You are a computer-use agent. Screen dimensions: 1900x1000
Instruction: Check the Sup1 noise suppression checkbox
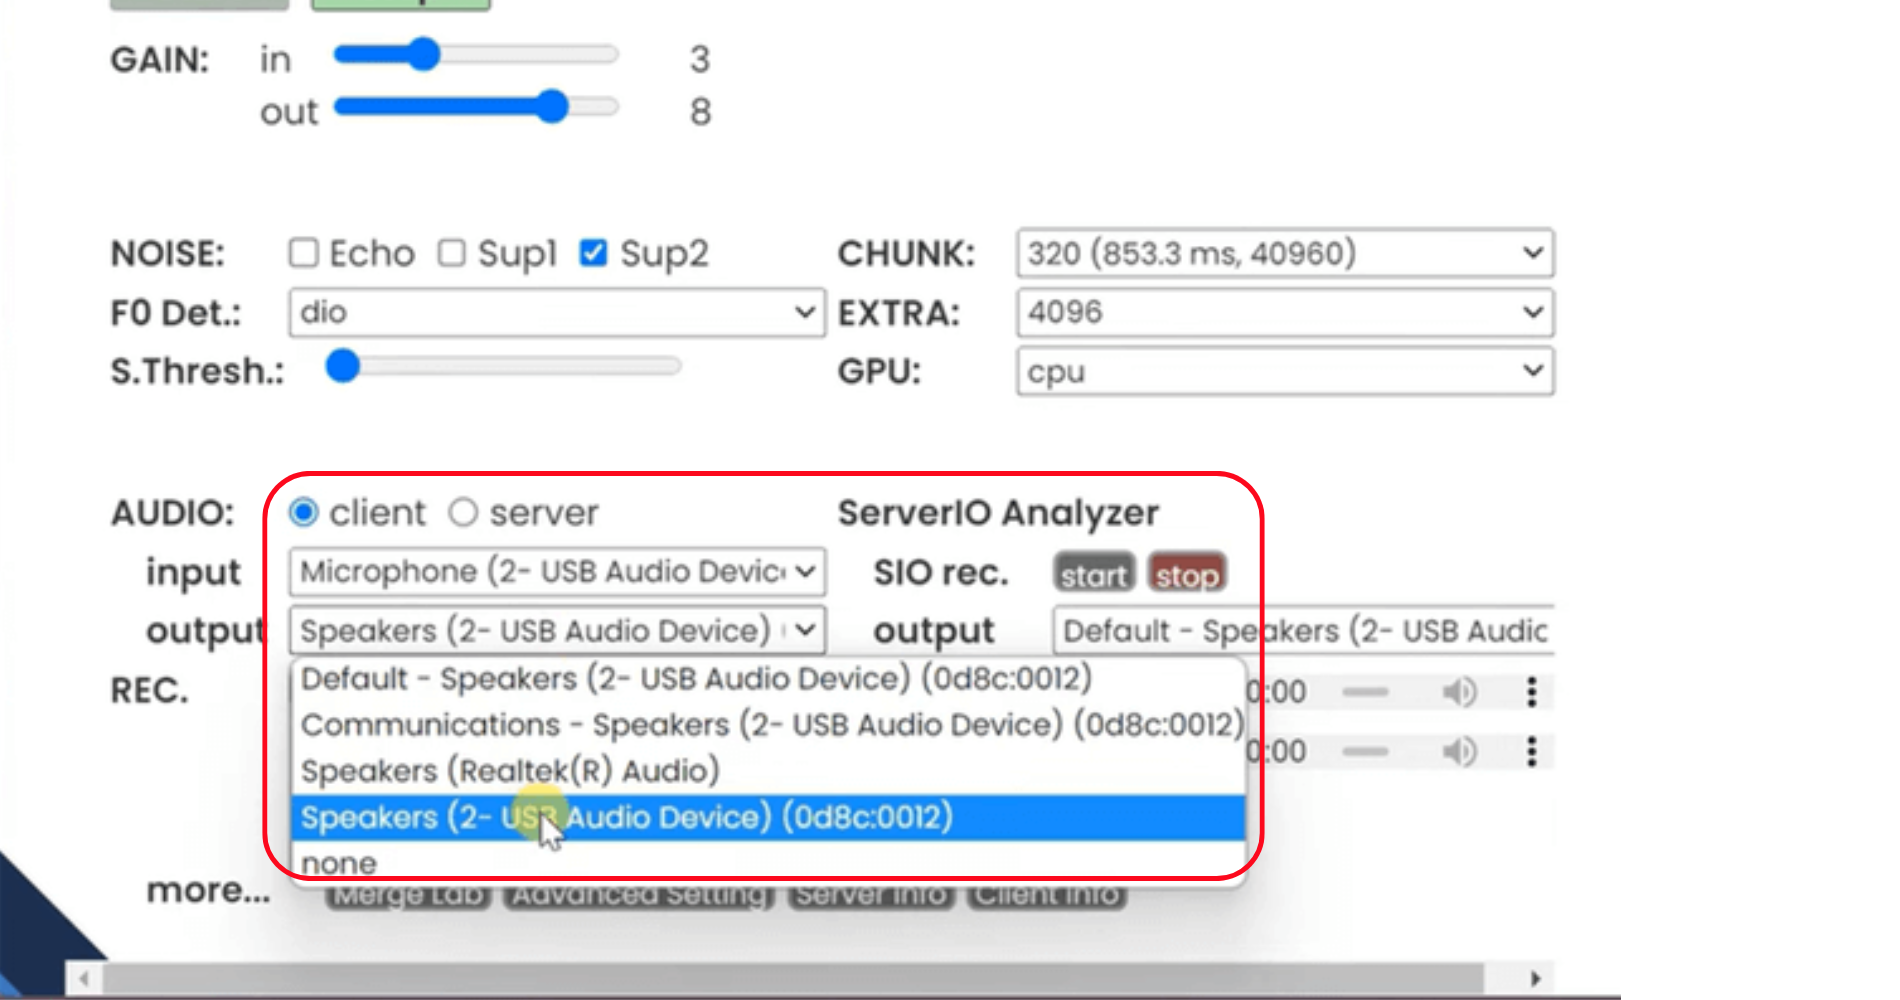pos(452,254)
